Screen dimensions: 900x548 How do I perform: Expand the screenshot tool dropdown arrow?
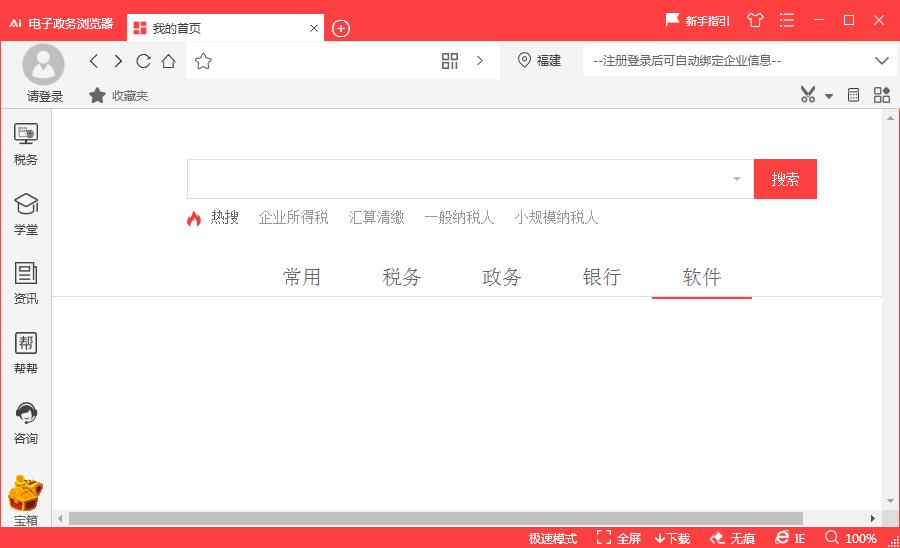click(829, 96)
